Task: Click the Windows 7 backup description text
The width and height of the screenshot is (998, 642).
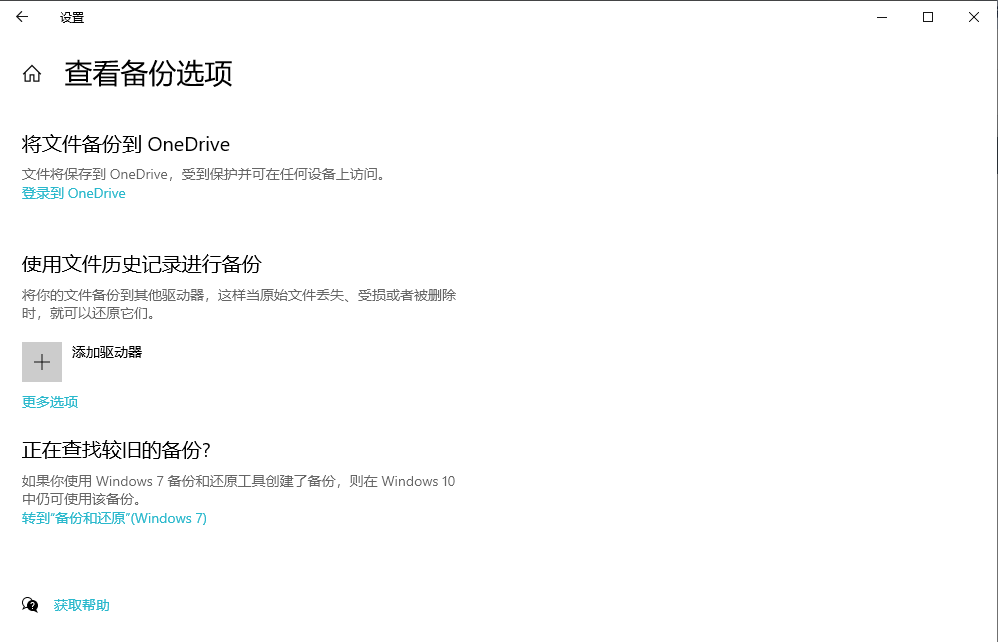Action: [x=240, y=481]
